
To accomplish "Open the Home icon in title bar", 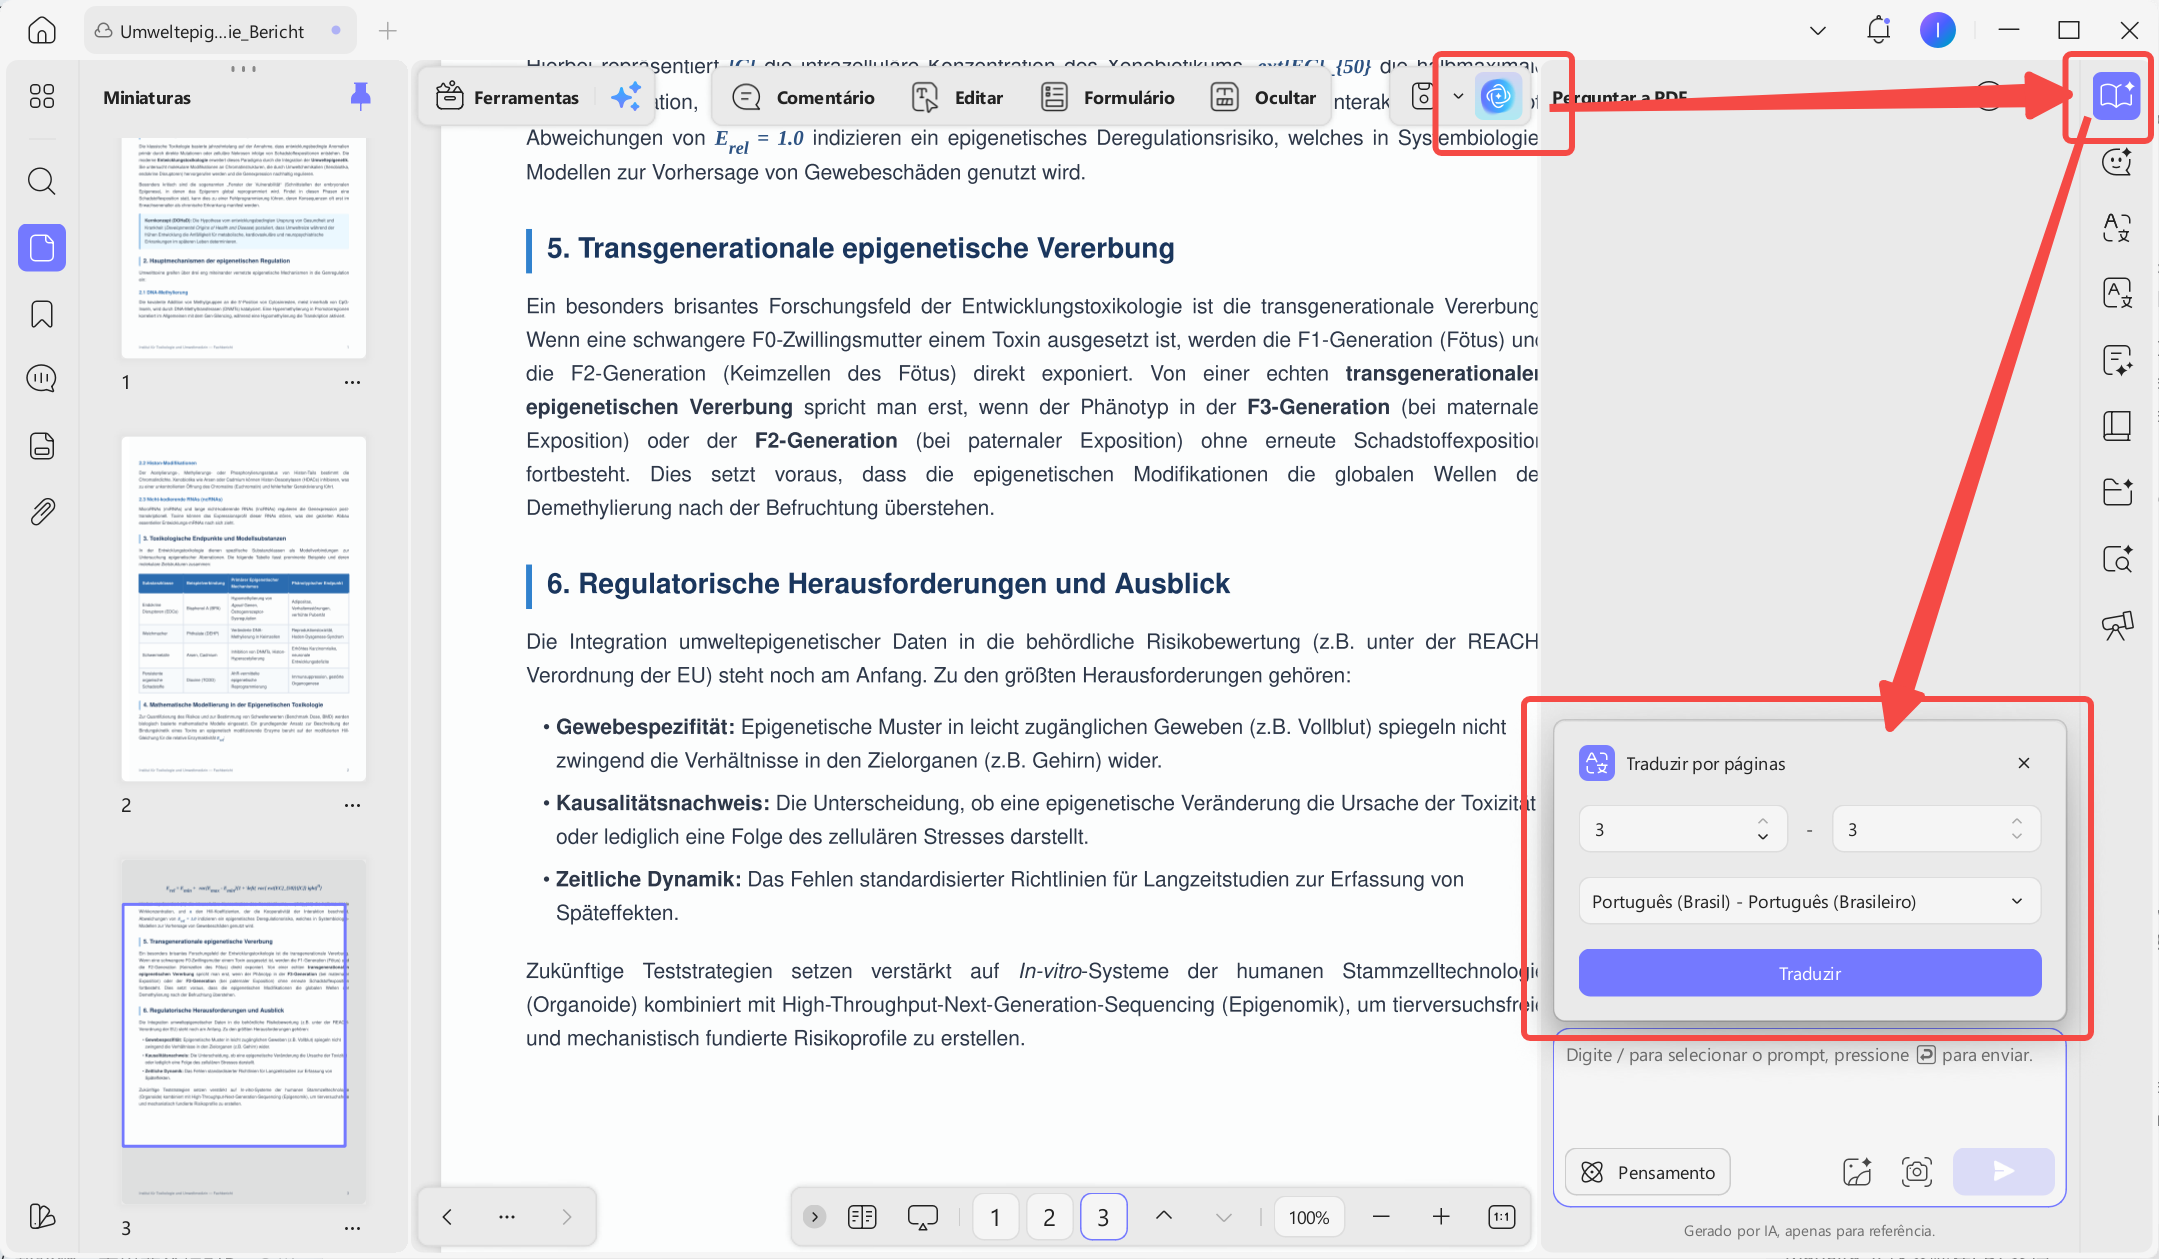I will click(x=41, y=31).
